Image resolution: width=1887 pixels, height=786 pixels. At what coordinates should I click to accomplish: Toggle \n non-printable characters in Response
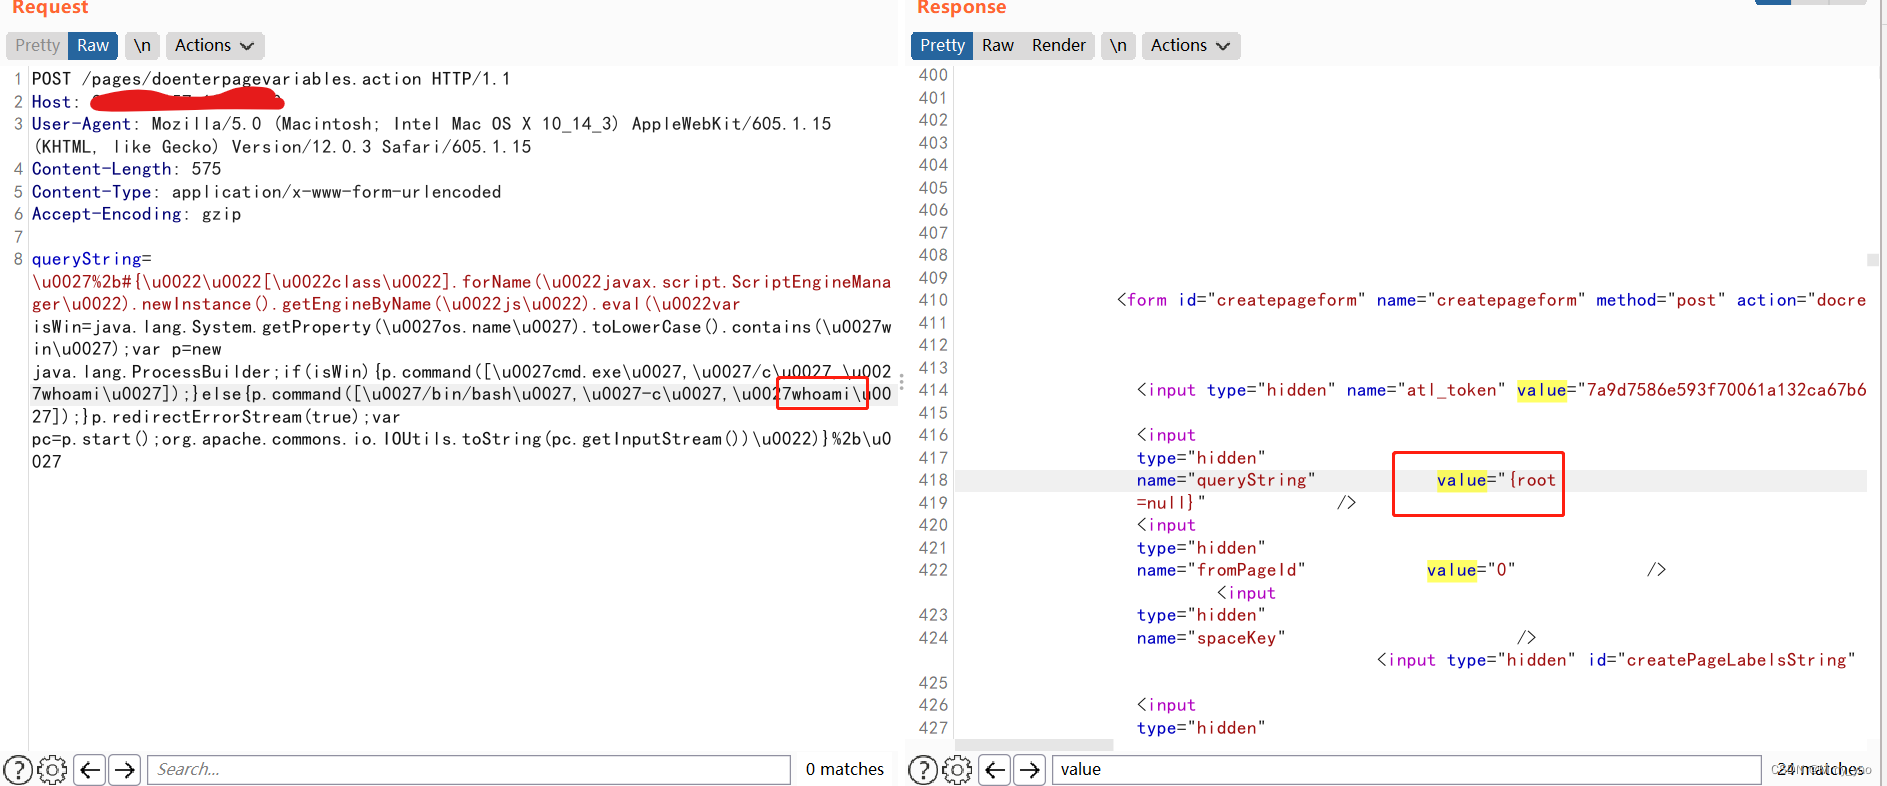click(x=1118, y=45)
